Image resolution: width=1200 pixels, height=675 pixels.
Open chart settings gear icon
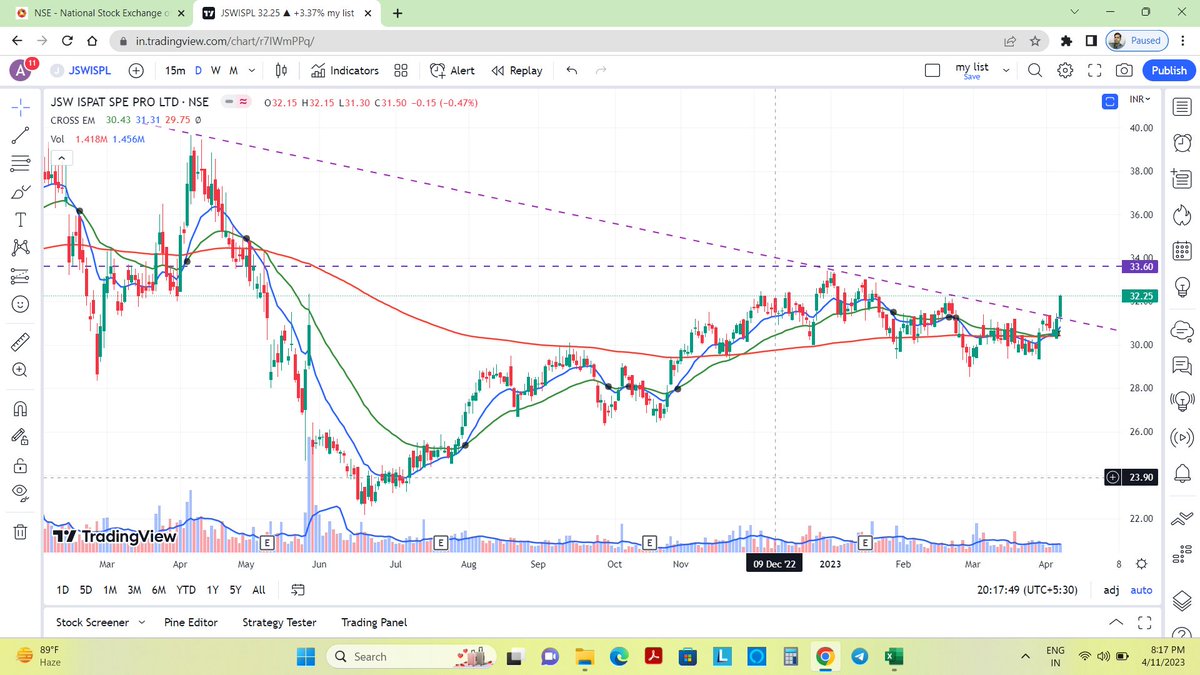click(1065, 70)
